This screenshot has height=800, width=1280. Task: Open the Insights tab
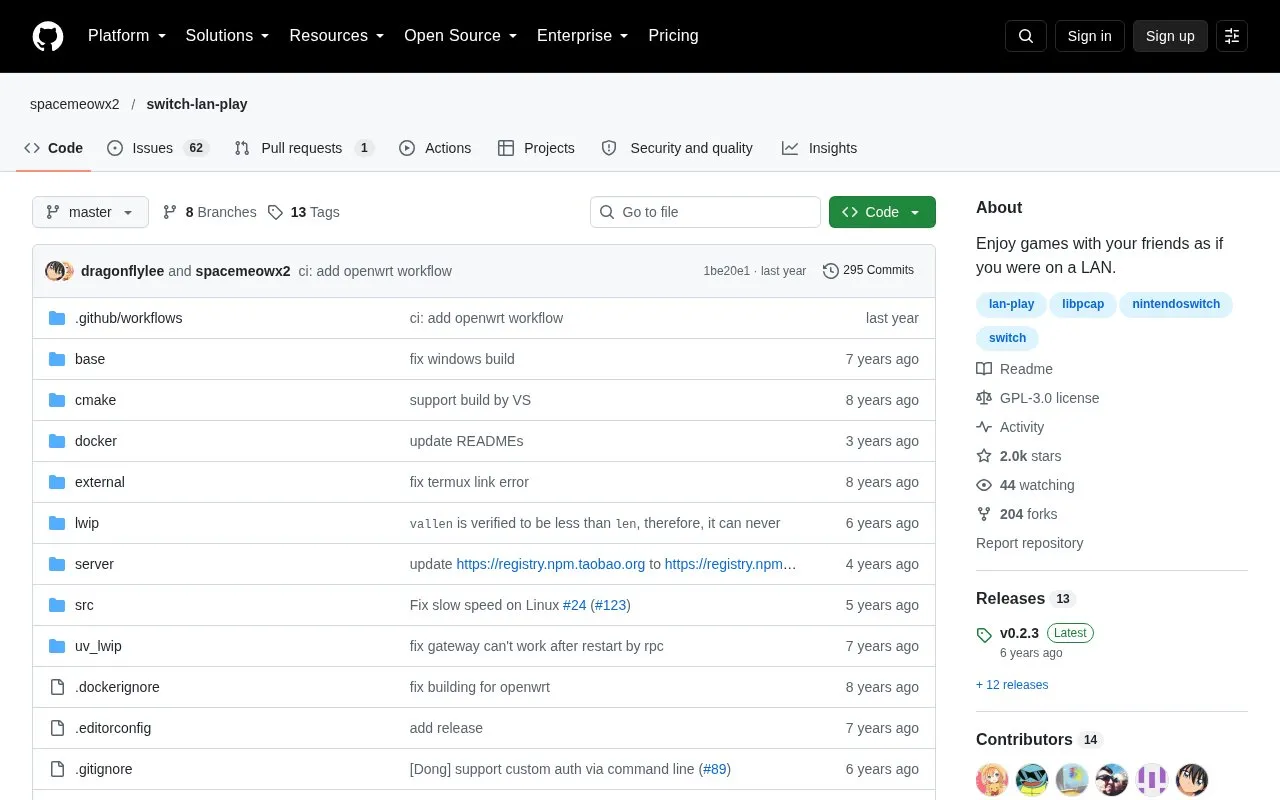820,148
